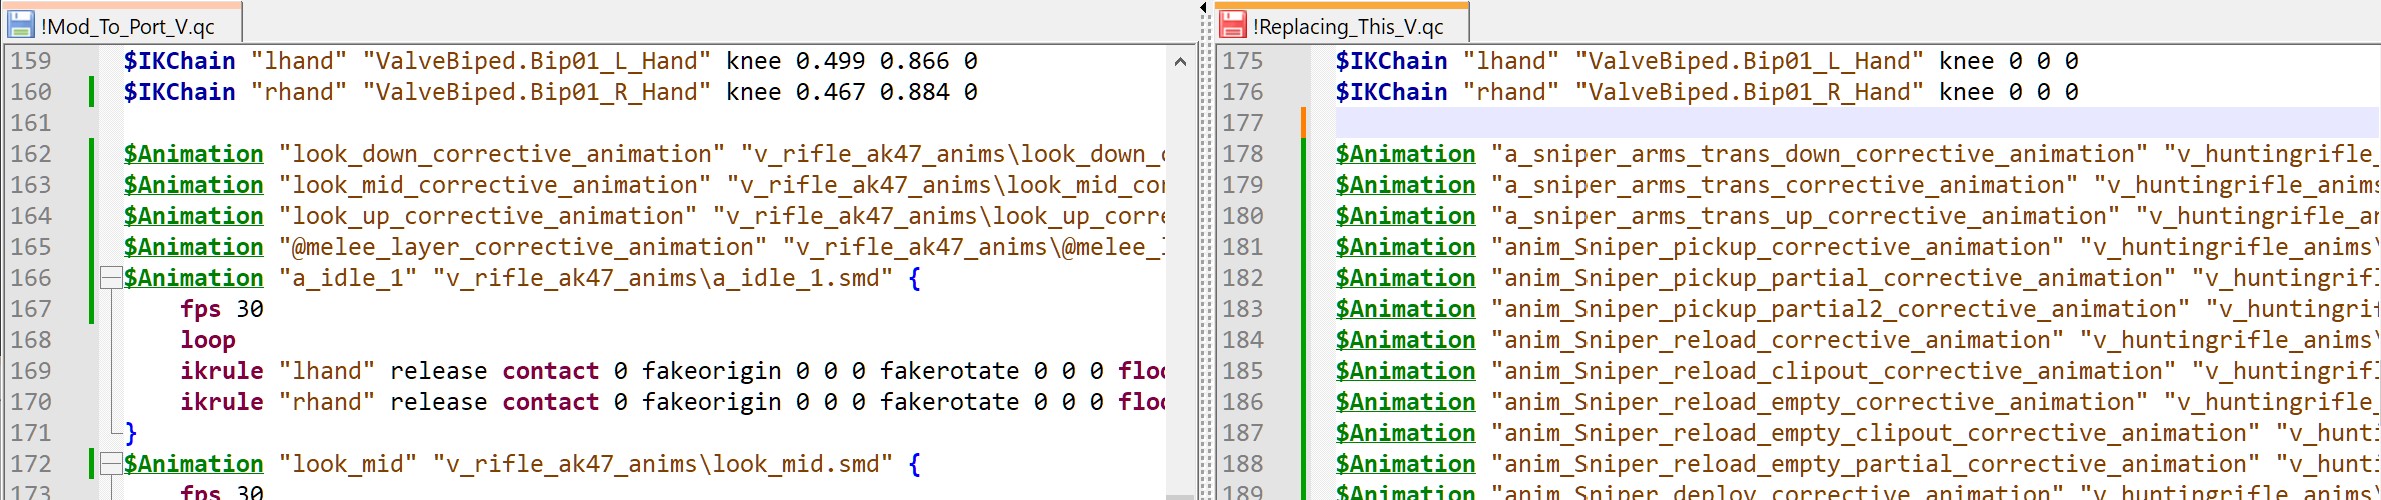Click the fps 30 text on line 167
The image size is (2381, 500).
[x=222, y=309]
